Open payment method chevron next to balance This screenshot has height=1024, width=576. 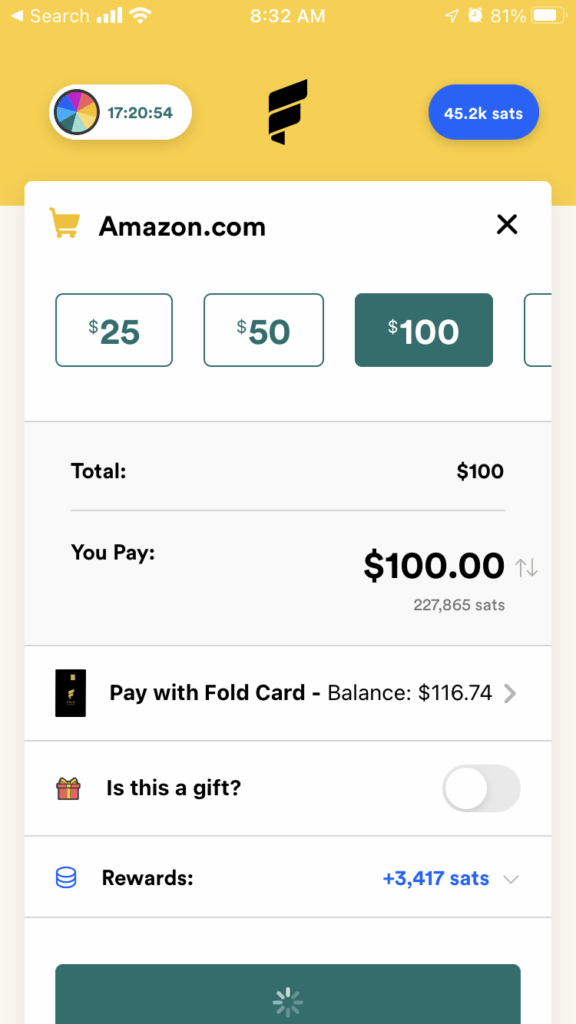point(511,694)
